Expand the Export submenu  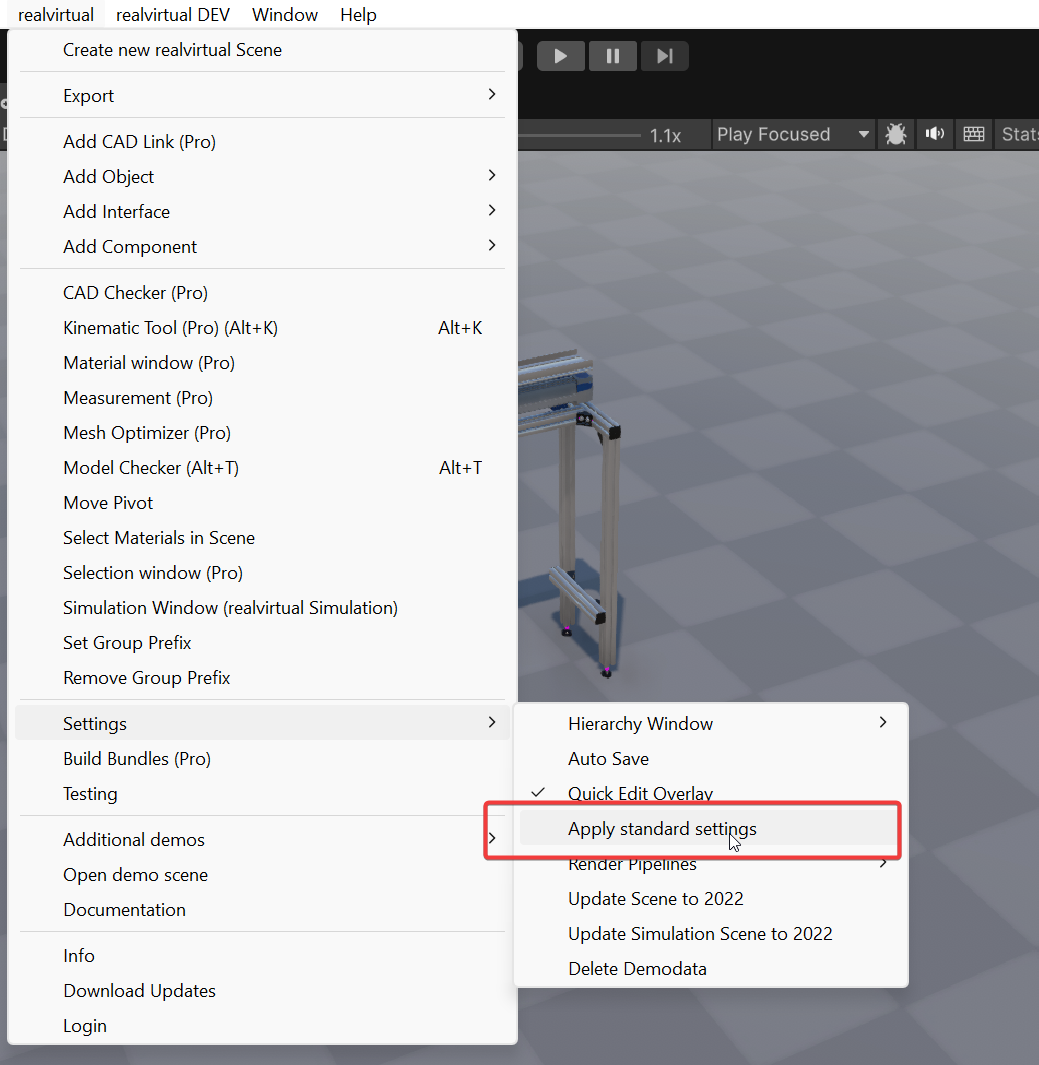coord(262,96)
